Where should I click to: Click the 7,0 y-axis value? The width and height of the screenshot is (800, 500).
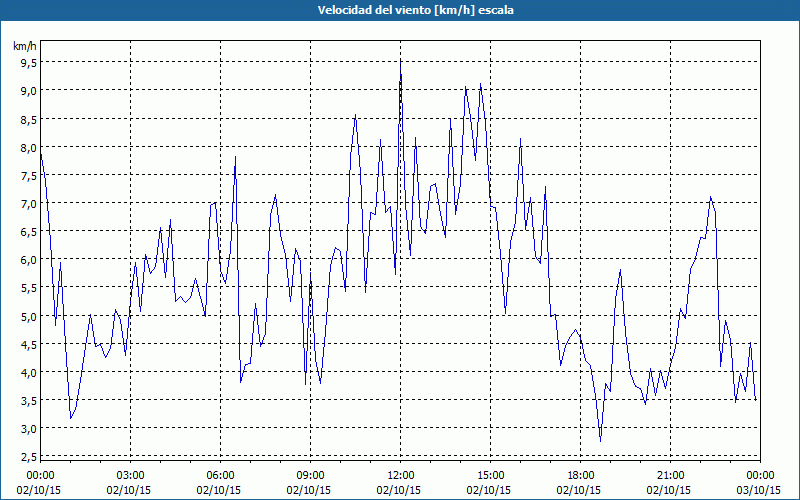[x=28, y=204]
